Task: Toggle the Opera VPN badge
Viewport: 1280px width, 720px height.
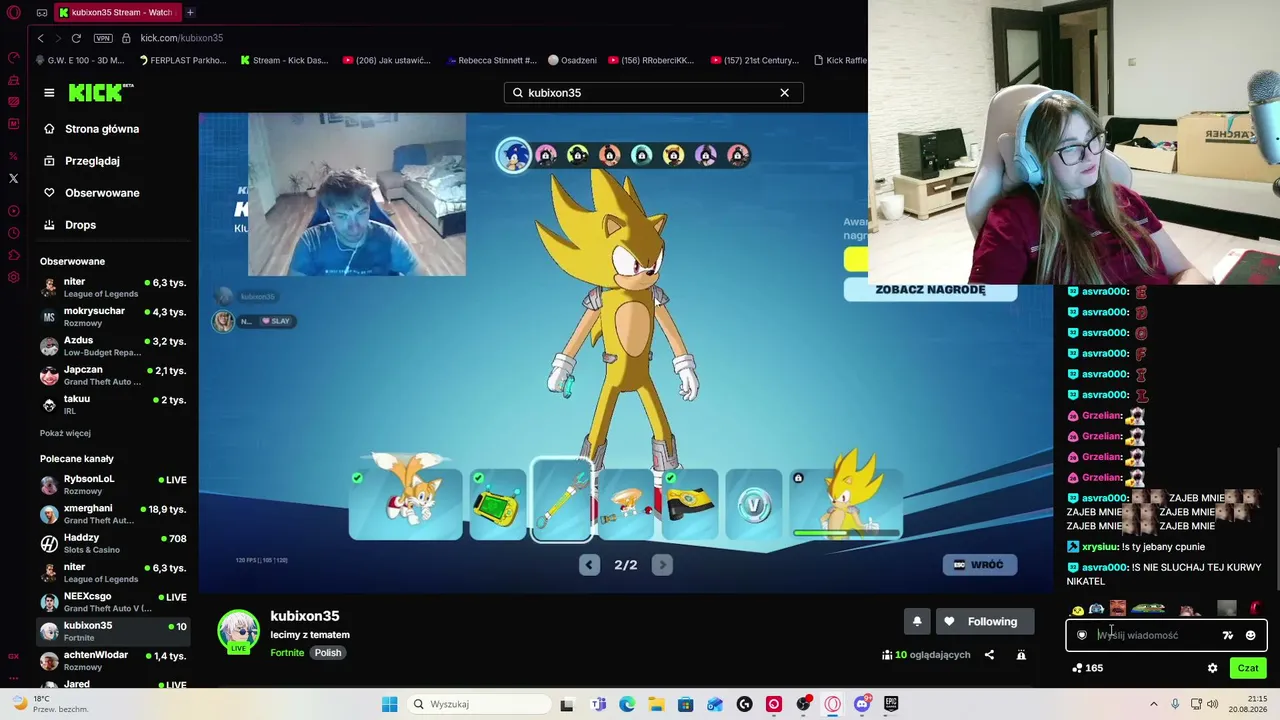Action: pos(103,38)
